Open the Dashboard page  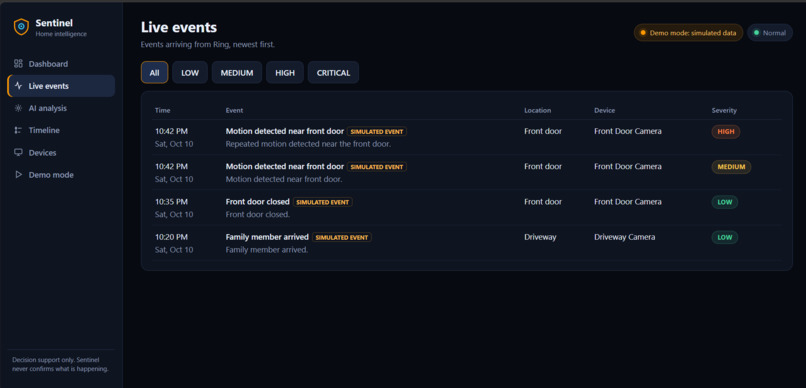(61, 64)
